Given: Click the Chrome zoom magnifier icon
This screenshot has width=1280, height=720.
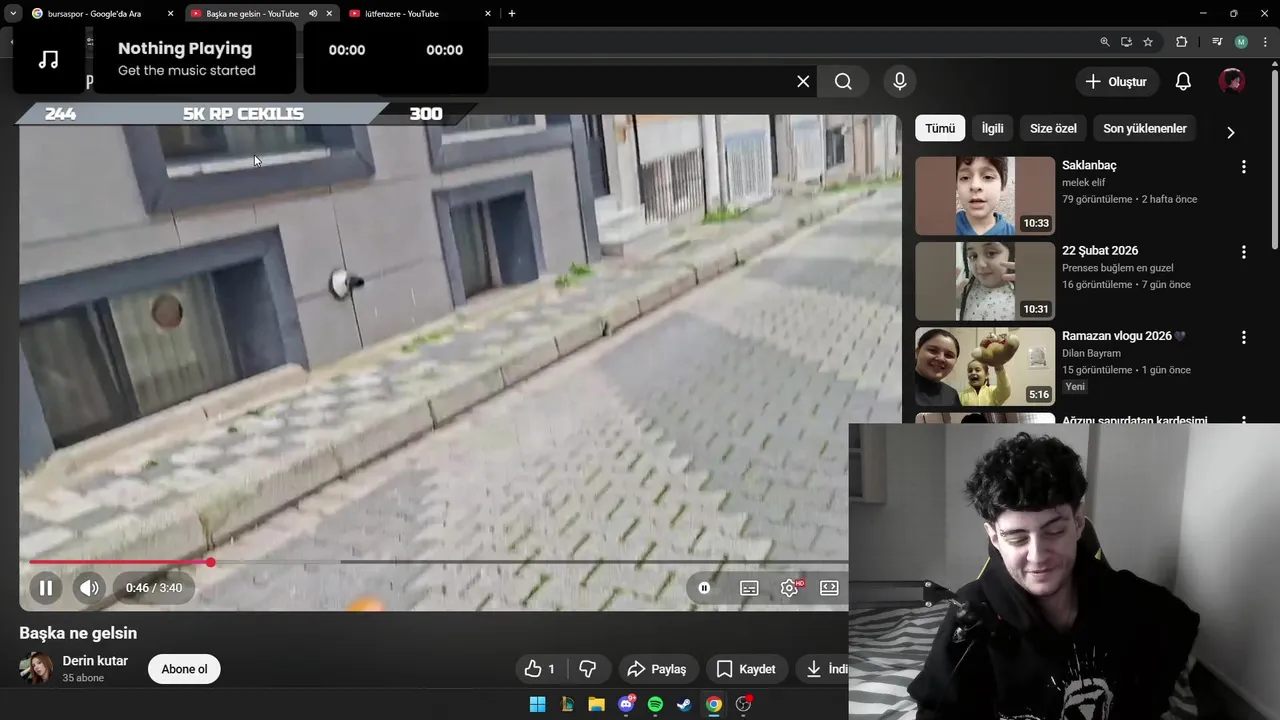Looking at the screenshot, I should tap(1105, 42).
